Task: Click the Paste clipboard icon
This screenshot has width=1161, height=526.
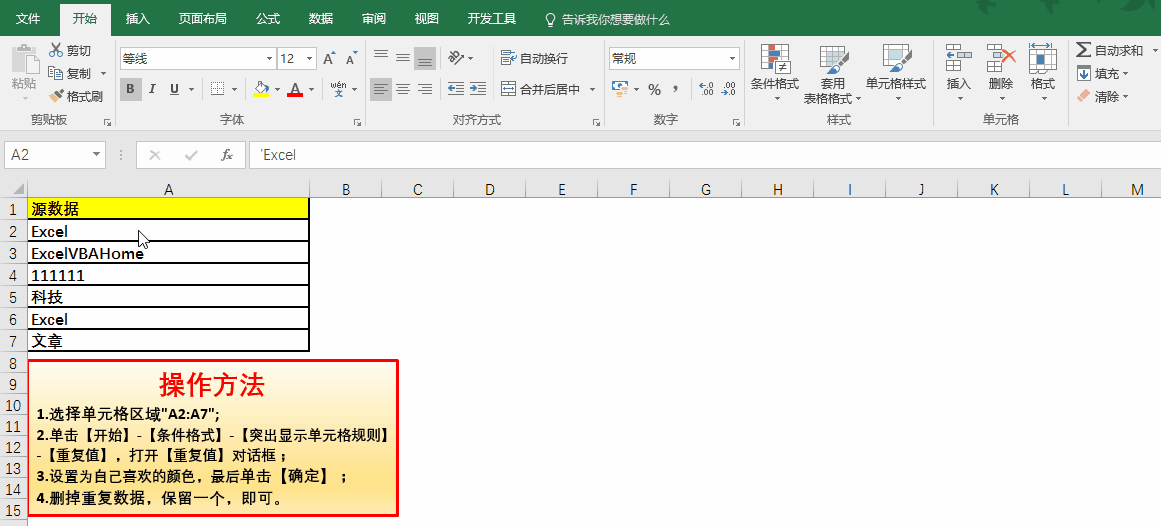Action: tap(24, 59)
